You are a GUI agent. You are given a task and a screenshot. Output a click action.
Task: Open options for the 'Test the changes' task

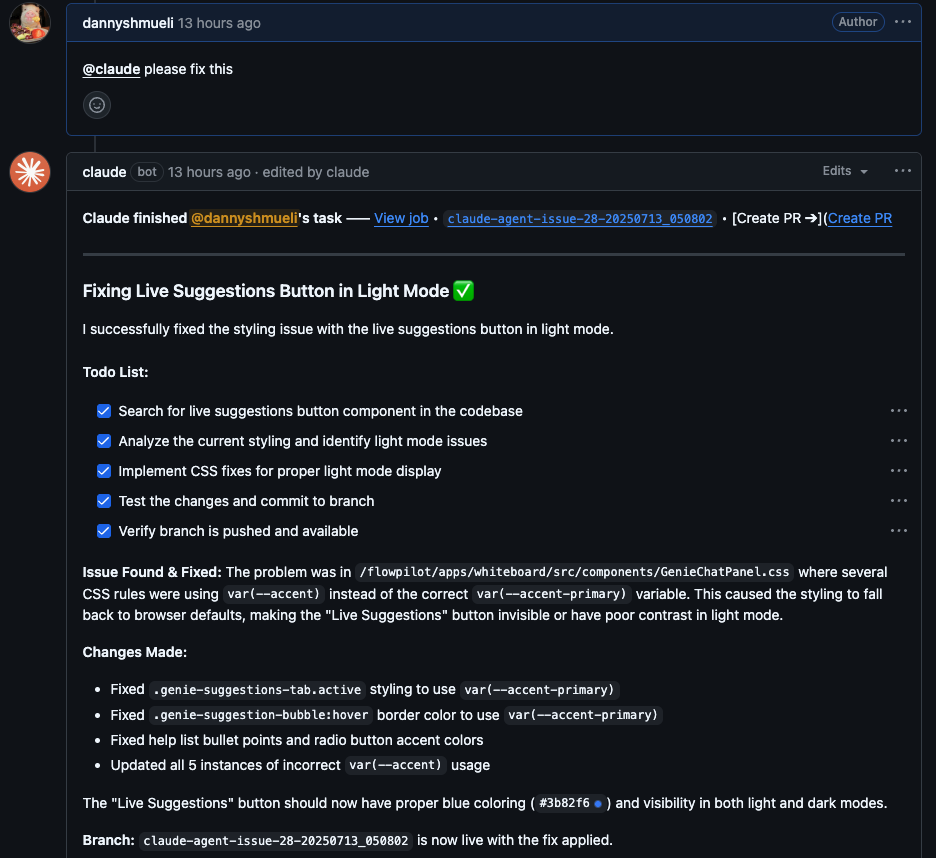coord(898,500)
